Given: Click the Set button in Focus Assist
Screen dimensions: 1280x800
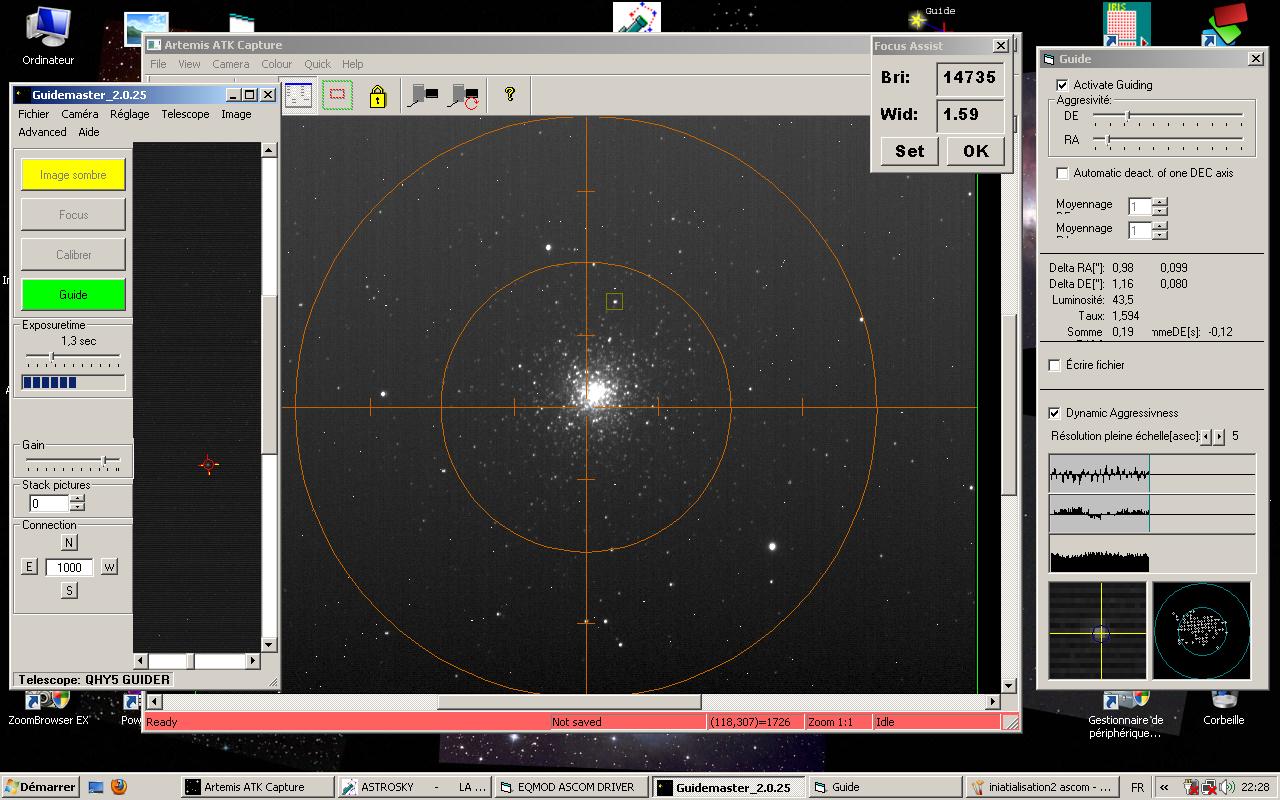Looking at the screenshot, I should tap(909, 151).
